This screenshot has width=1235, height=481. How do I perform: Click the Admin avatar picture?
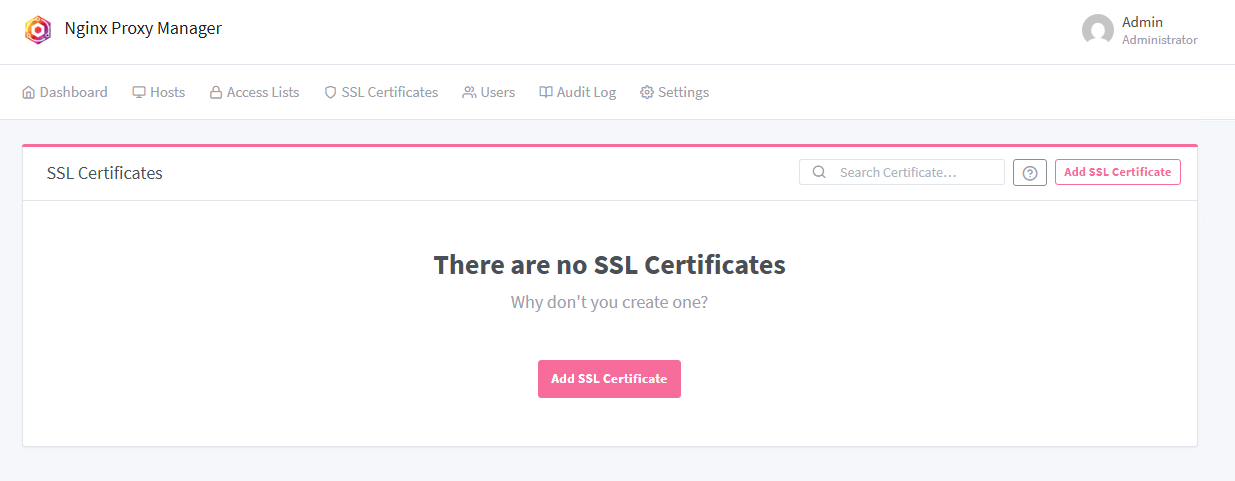coord(1097,30)
